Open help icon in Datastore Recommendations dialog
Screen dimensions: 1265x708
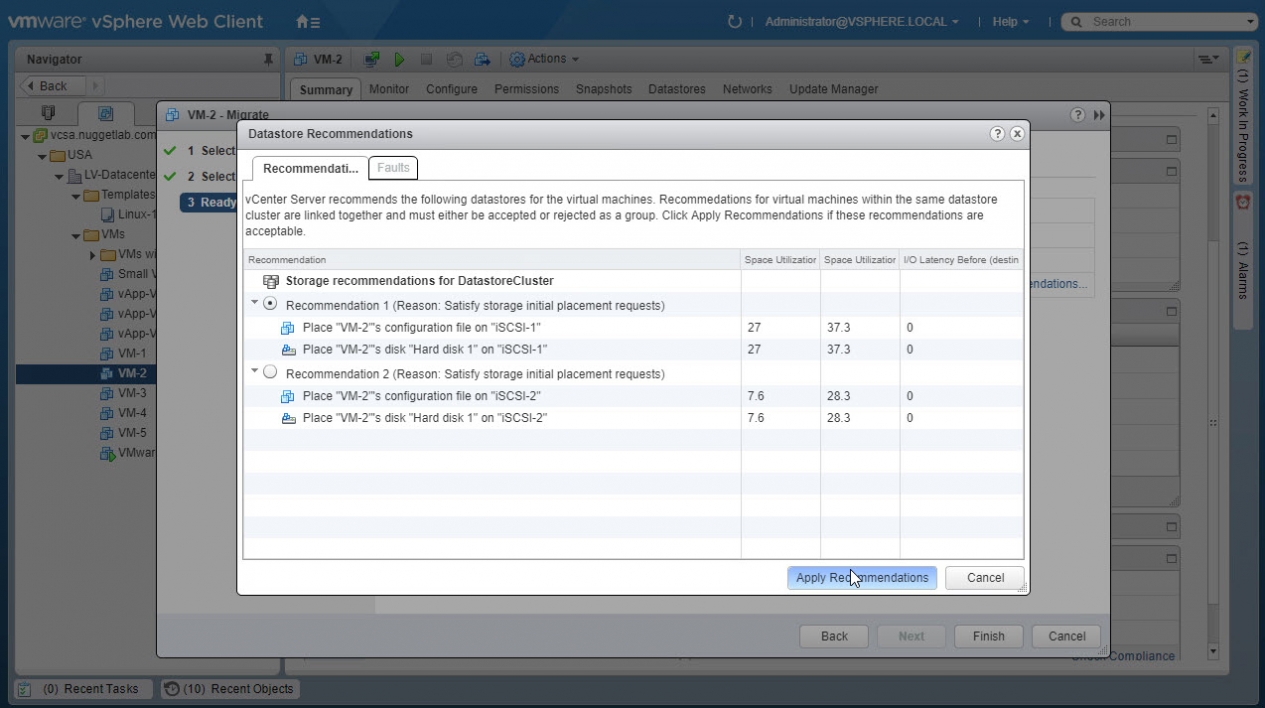(x=997, y=134)
